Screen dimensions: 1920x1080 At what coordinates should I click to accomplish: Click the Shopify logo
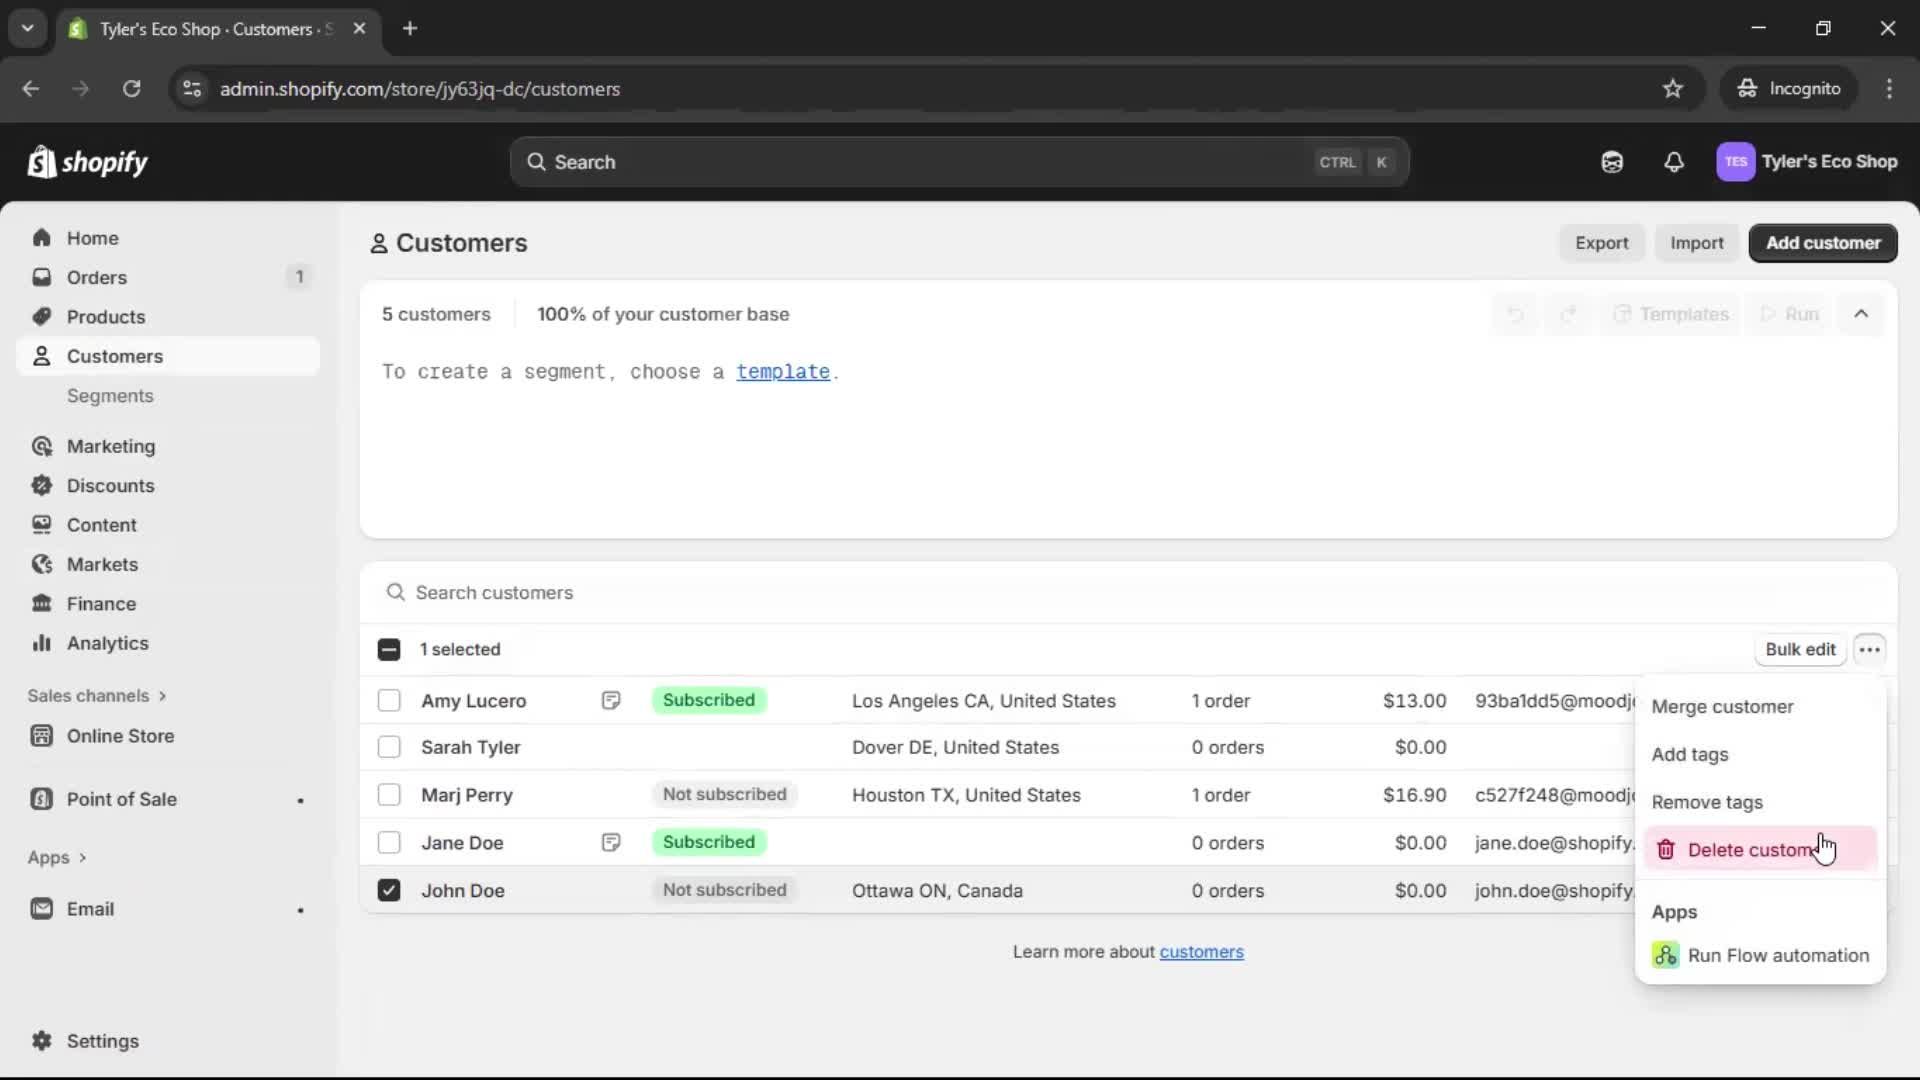88,162
